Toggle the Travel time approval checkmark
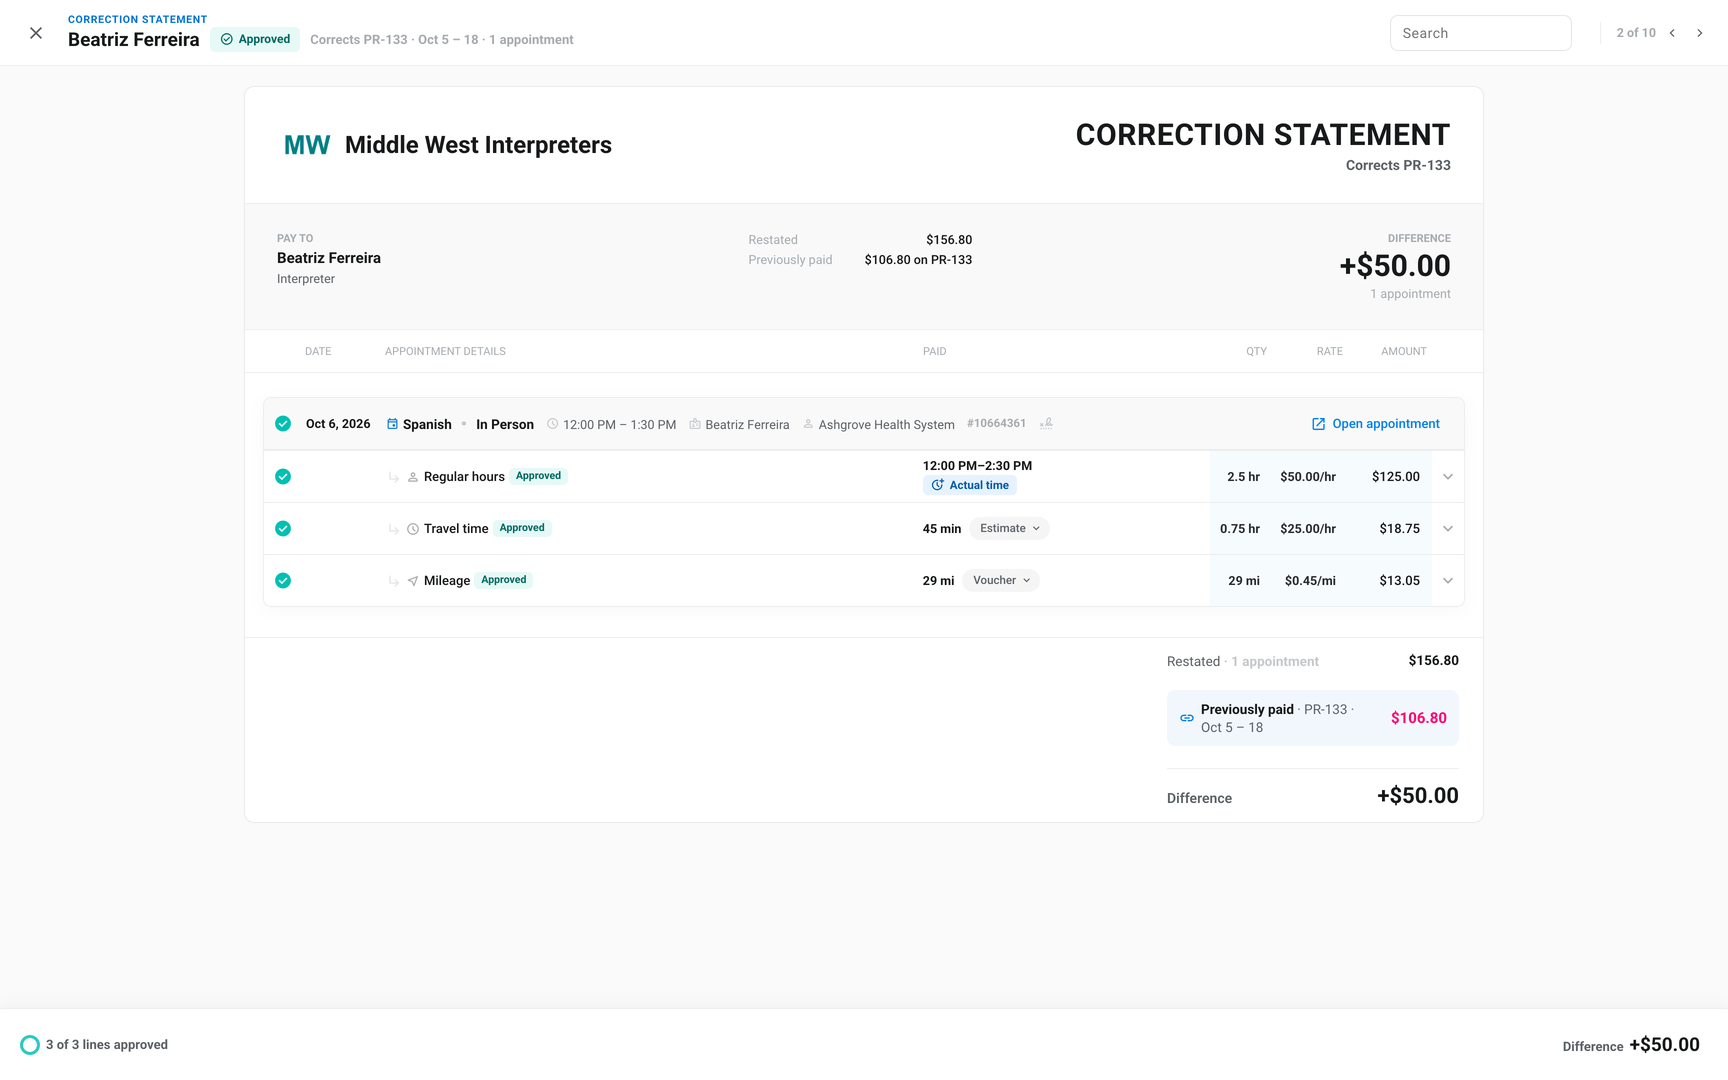Screen dimensions: 1728x1080 coord(283,528)
